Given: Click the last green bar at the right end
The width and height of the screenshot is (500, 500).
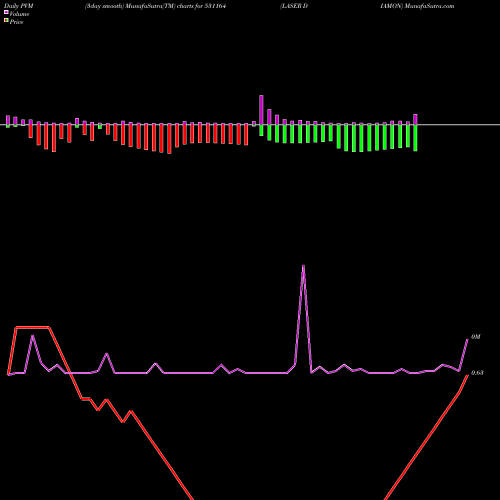Looking at the screenshot, I should pyautogui.click(x=415, y=138).
